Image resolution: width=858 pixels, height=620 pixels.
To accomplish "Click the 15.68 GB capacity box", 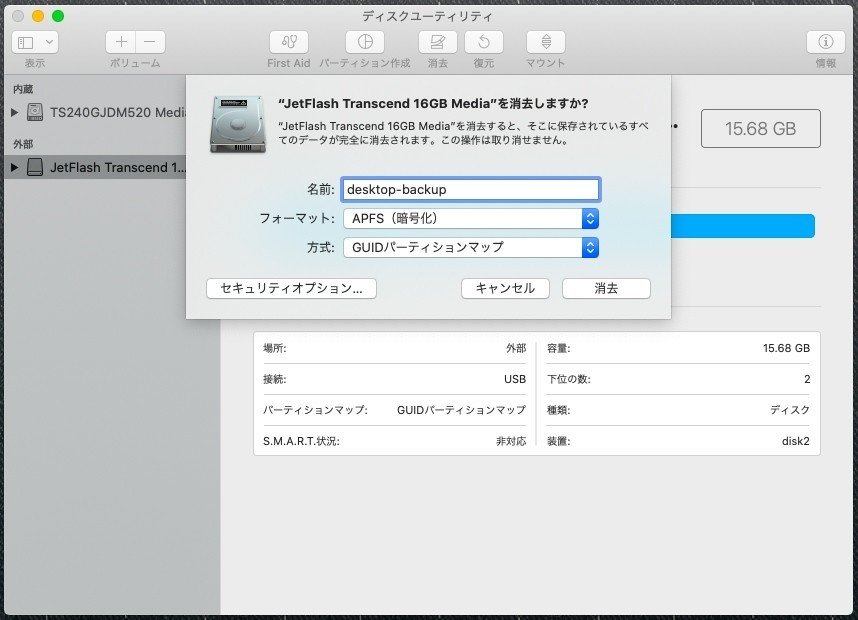I will pyautogui.click(x=761, y=129).
